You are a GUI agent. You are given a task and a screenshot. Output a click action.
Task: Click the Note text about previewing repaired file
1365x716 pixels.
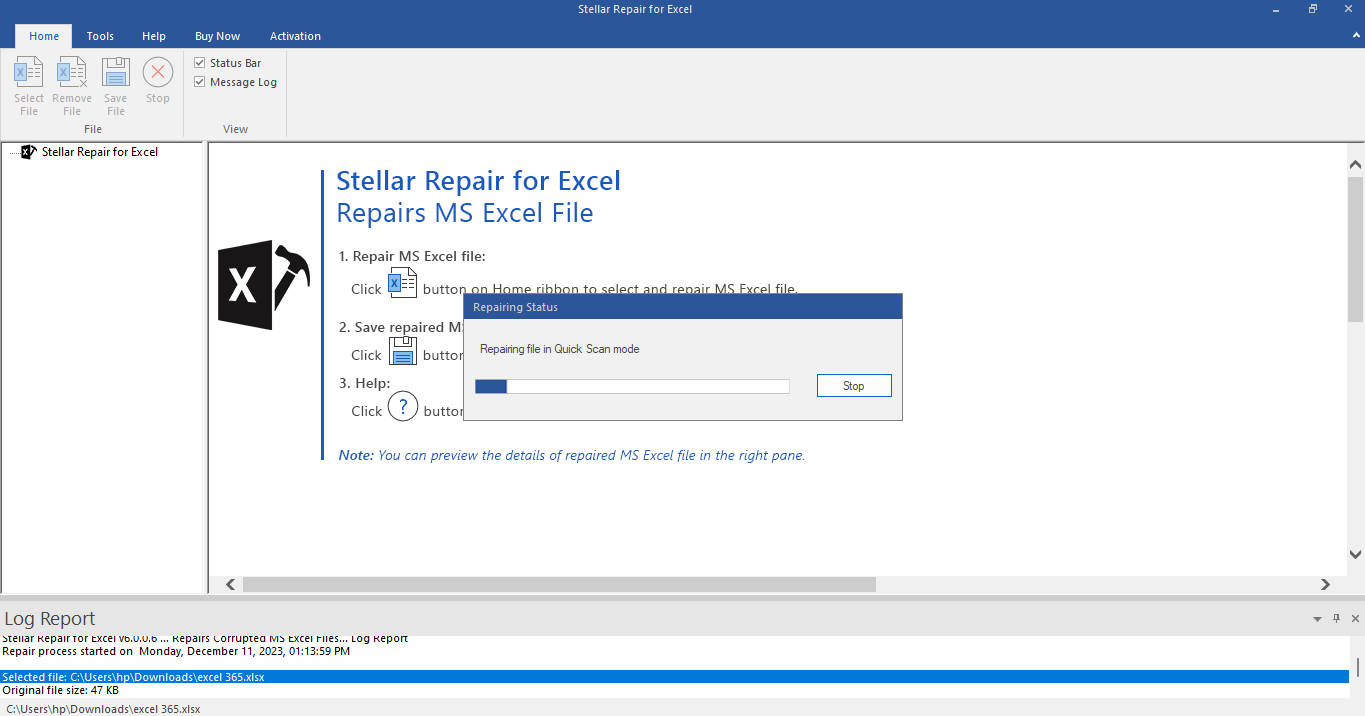[572, 455]
